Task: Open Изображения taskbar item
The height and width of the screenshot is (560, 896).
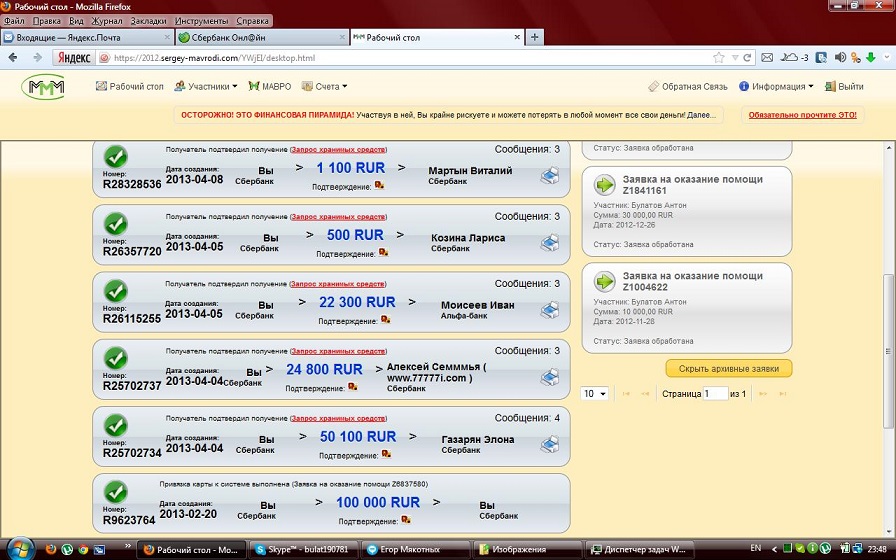Action: point(527,550)
